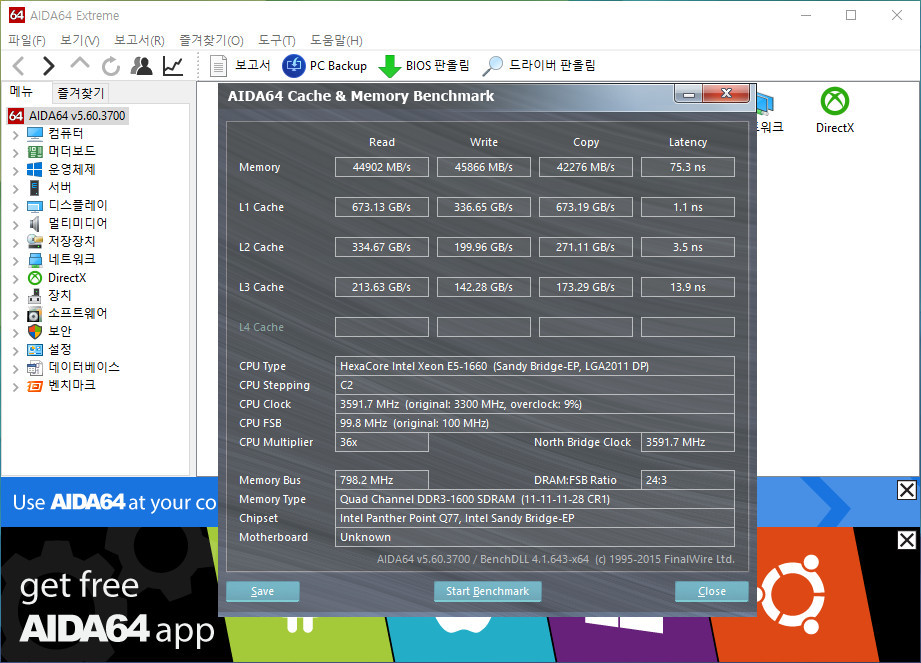Expand the 멀티미디어 tree node
This screenshot has height=663, width=921.
coord(16,225)
